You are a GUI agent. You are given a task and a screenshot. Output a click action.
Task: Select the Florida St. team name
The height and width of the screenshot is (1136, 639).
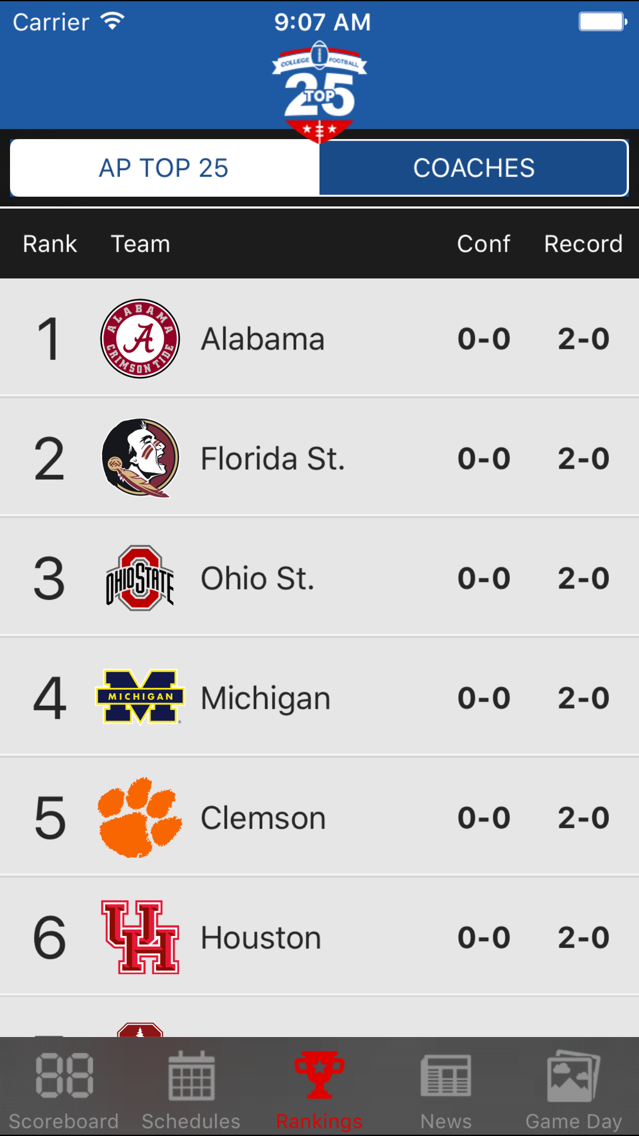click(x=273, y=459)
